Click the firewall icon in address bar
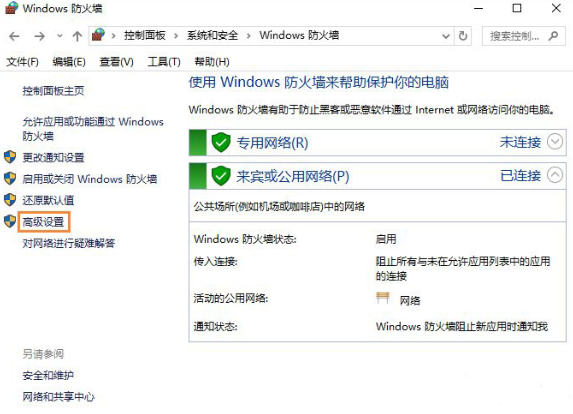The image size is (573, 414). 98,35
